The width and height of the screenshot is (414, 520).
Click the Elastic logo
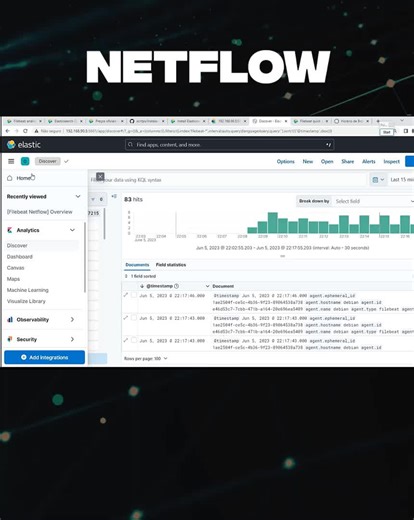click(x=24, y=144)
